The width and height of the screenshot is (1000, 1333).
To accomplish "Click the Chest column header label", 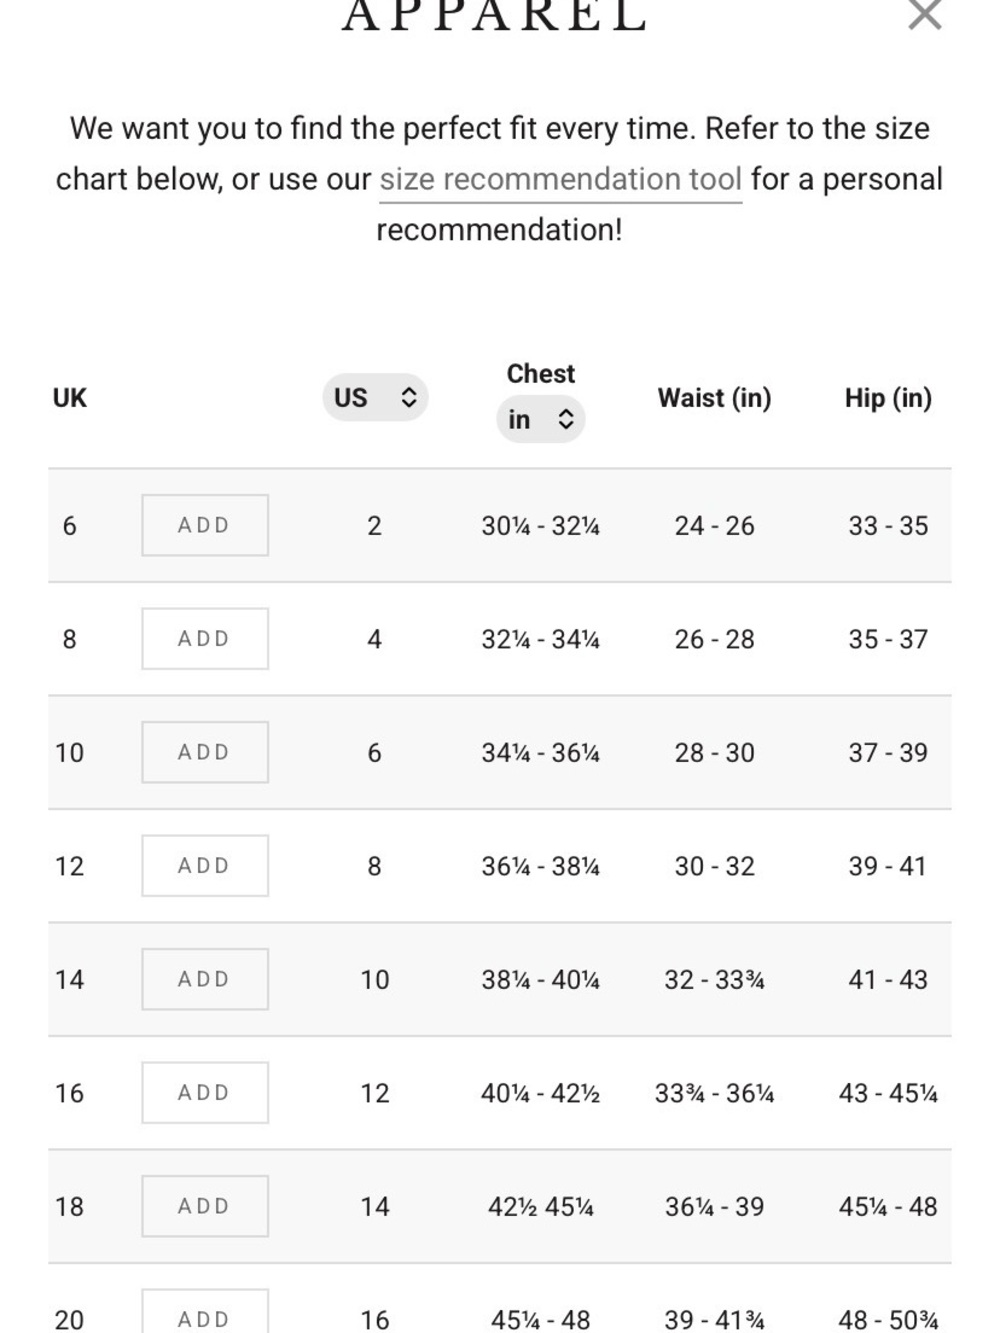I will tap(541, 373).
